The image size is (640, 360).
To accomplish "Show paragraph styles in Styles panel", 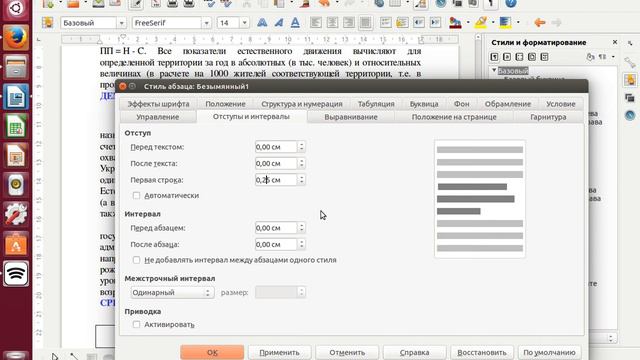I will 494,57.
